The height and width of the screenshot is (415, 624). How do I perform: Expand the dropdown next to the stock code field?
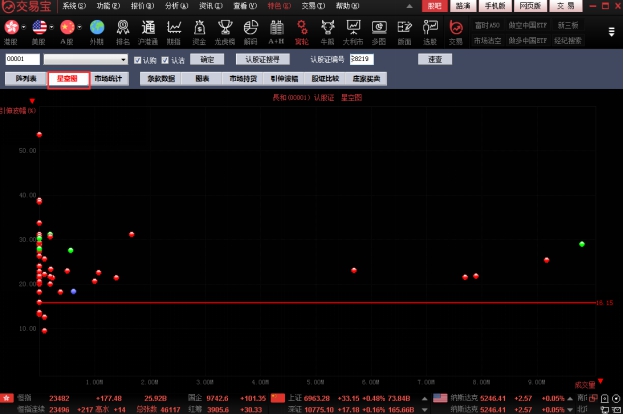point(124,60)
